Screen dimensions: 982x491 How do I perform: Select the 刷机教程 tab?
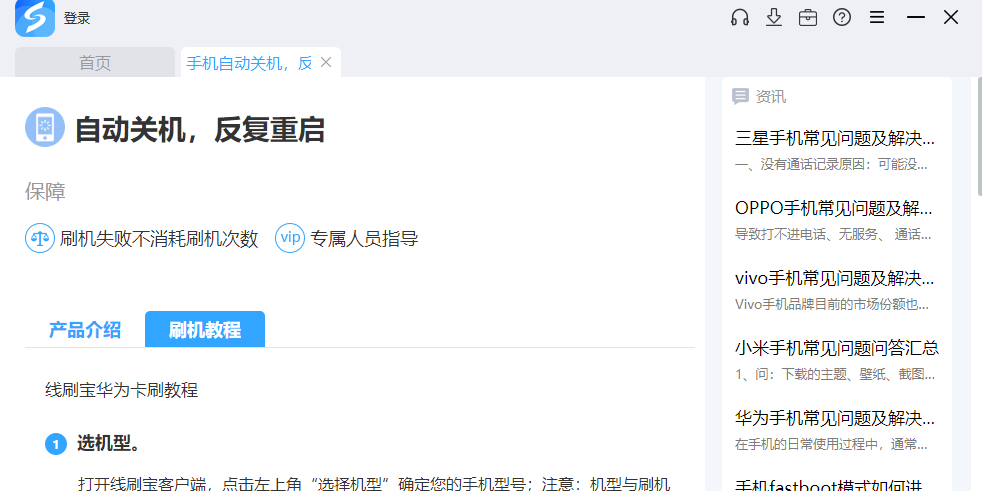(205, 329)
